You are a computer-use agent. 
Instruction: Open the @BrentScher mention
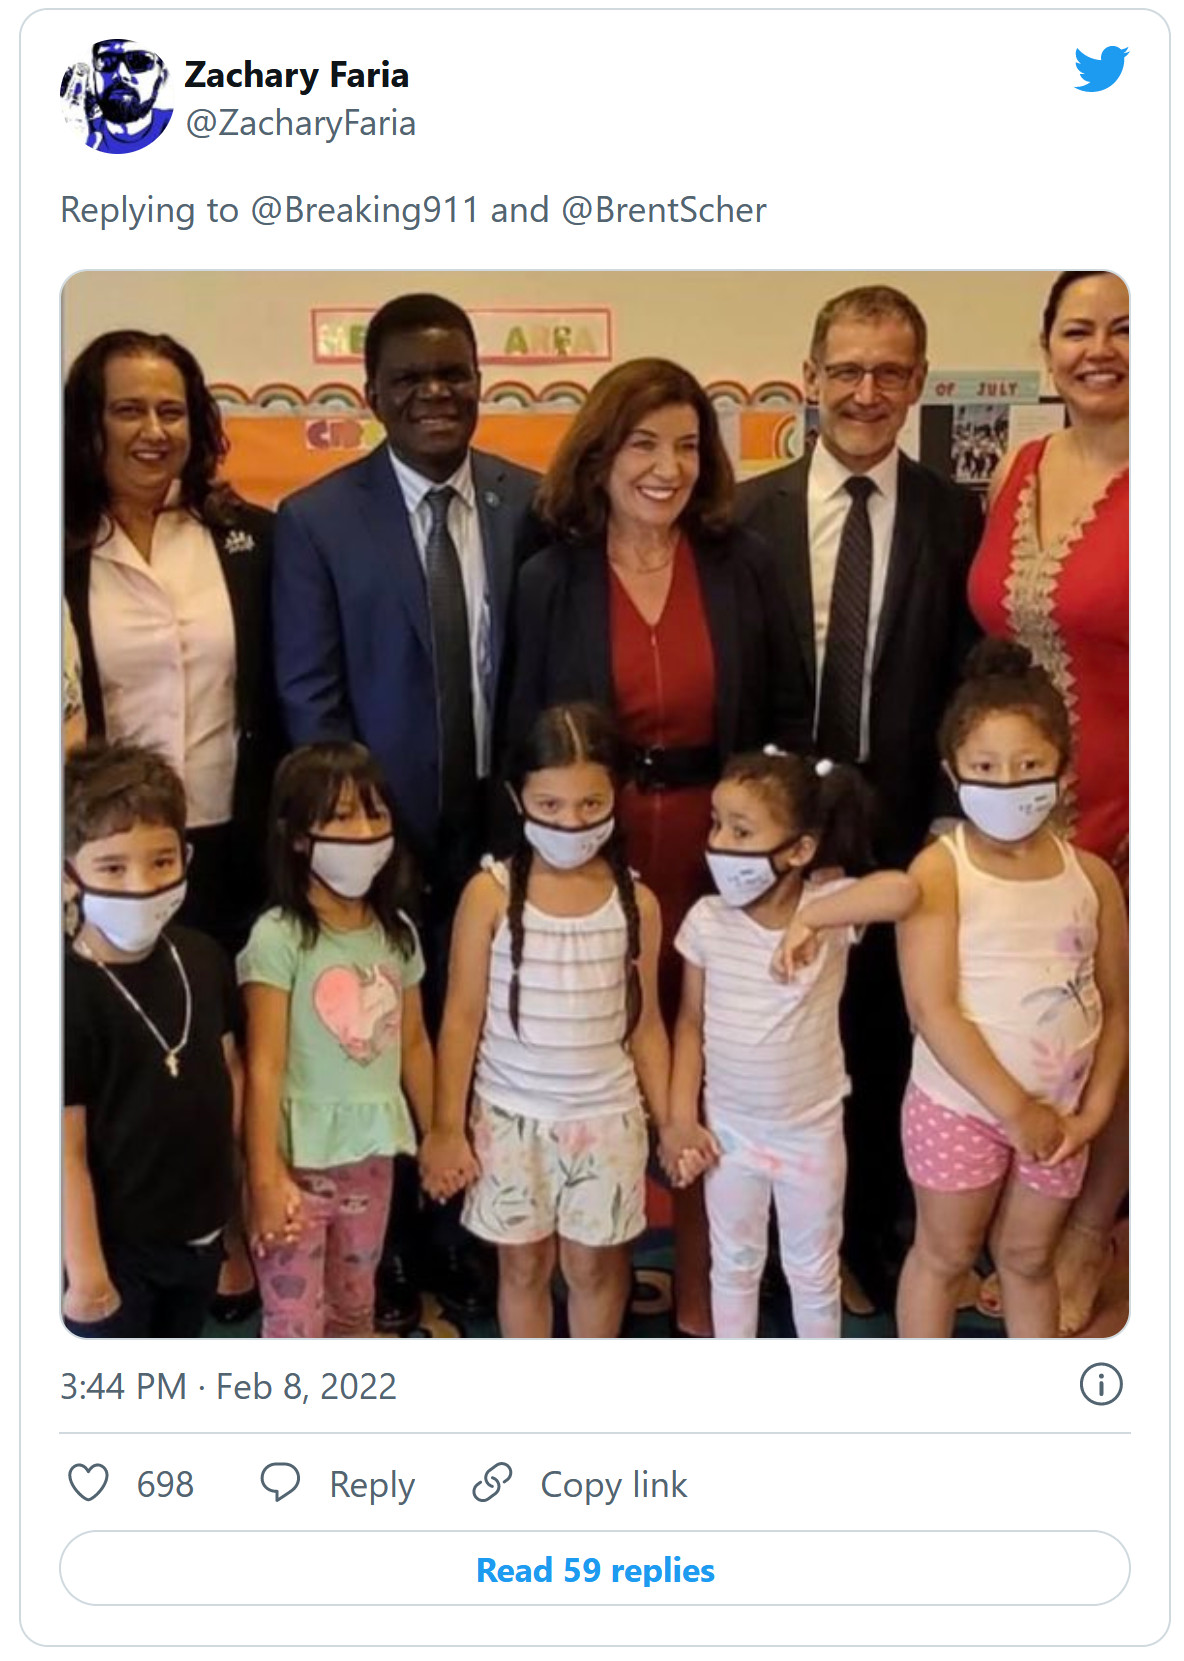click(664, 210)
